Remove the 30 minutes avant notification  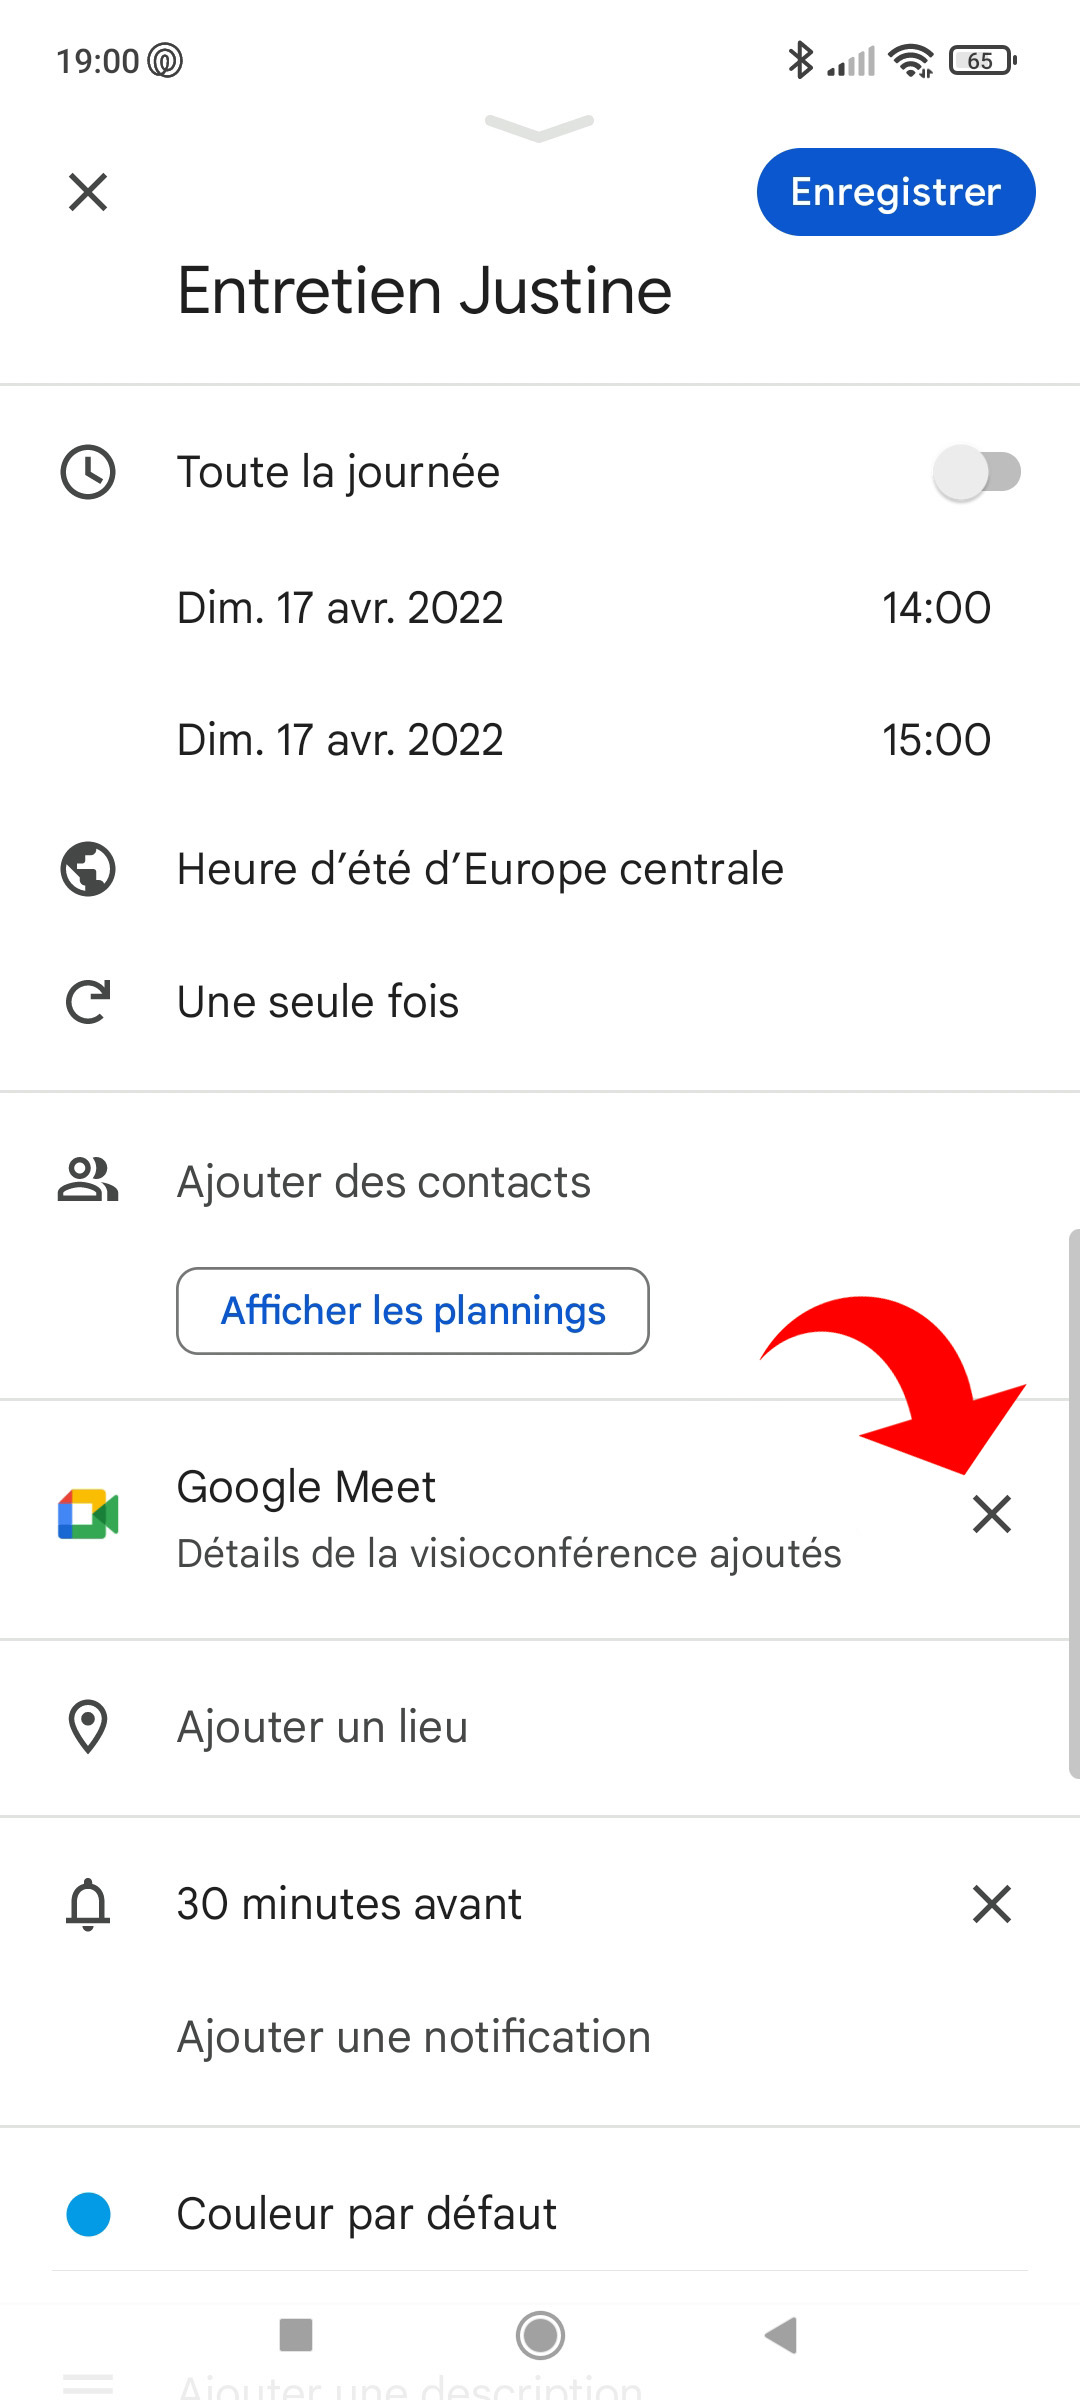coord(992,1904)
